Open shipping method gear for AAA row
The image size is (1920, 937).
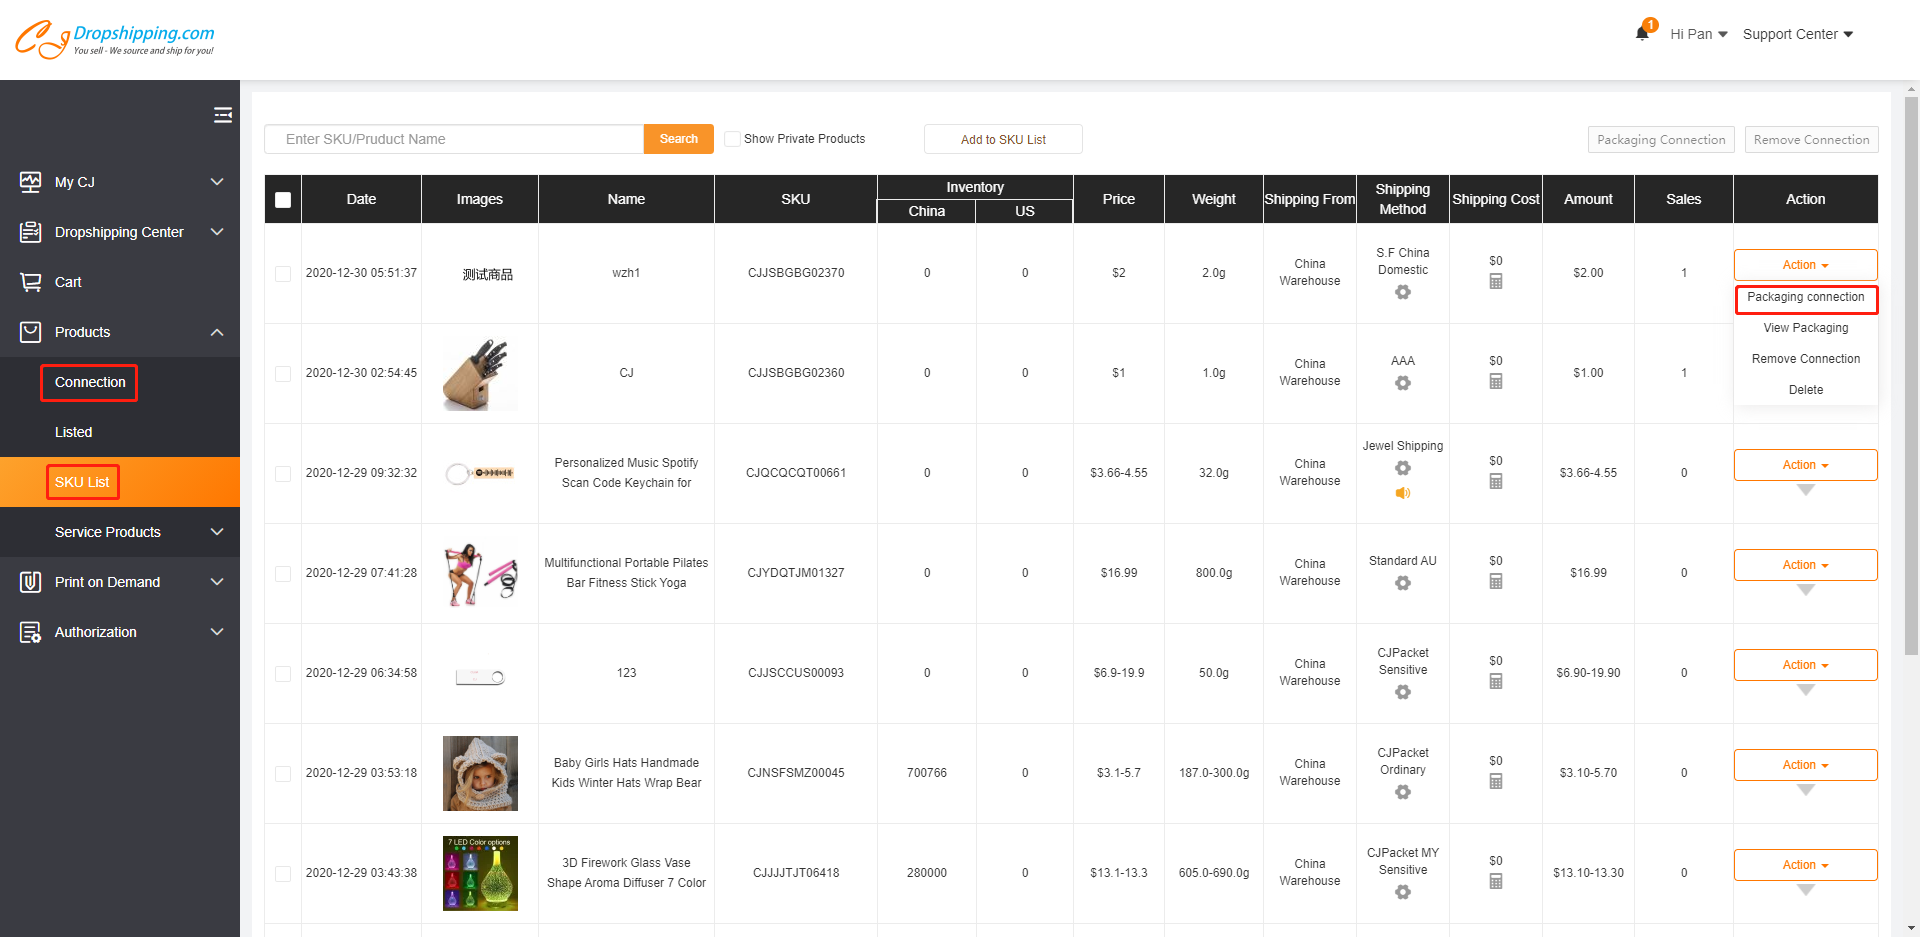click(x=1402, y=383)
